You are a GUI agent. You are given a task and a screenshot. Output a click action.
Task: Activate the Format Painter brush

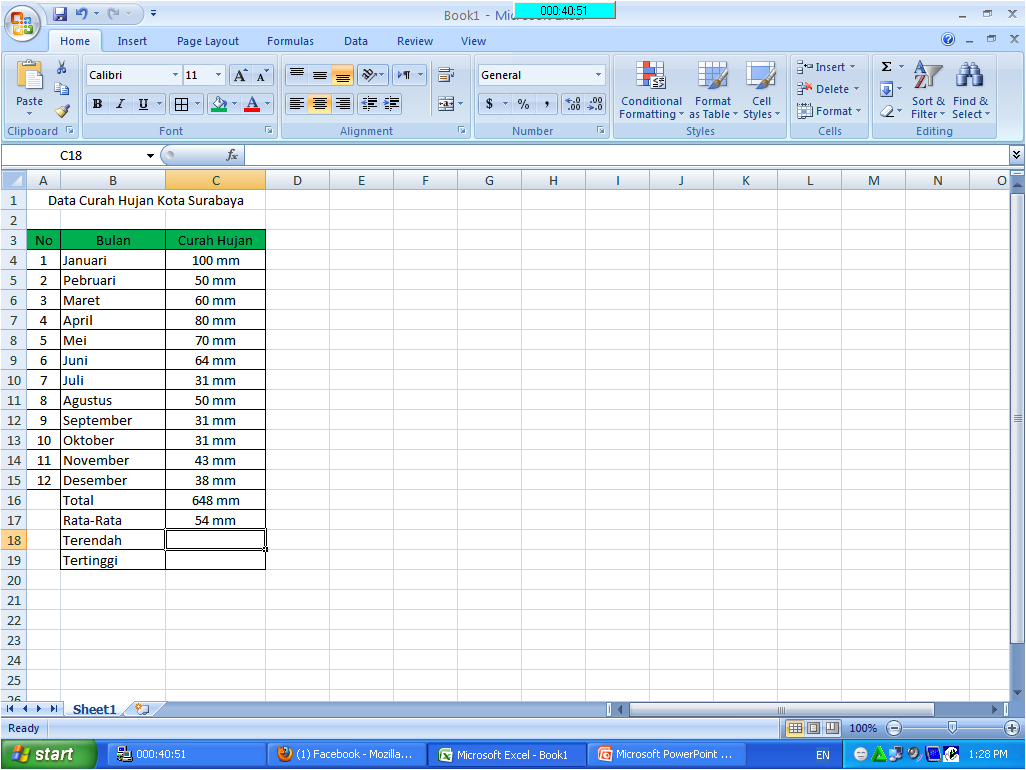[x=62, y=111]
